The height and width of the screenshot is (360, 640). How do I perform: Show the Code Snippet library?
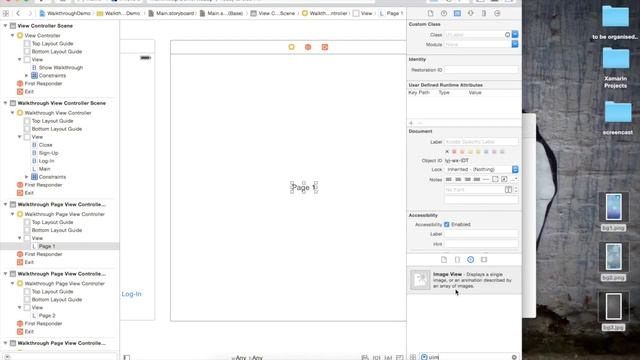[457, 260]
